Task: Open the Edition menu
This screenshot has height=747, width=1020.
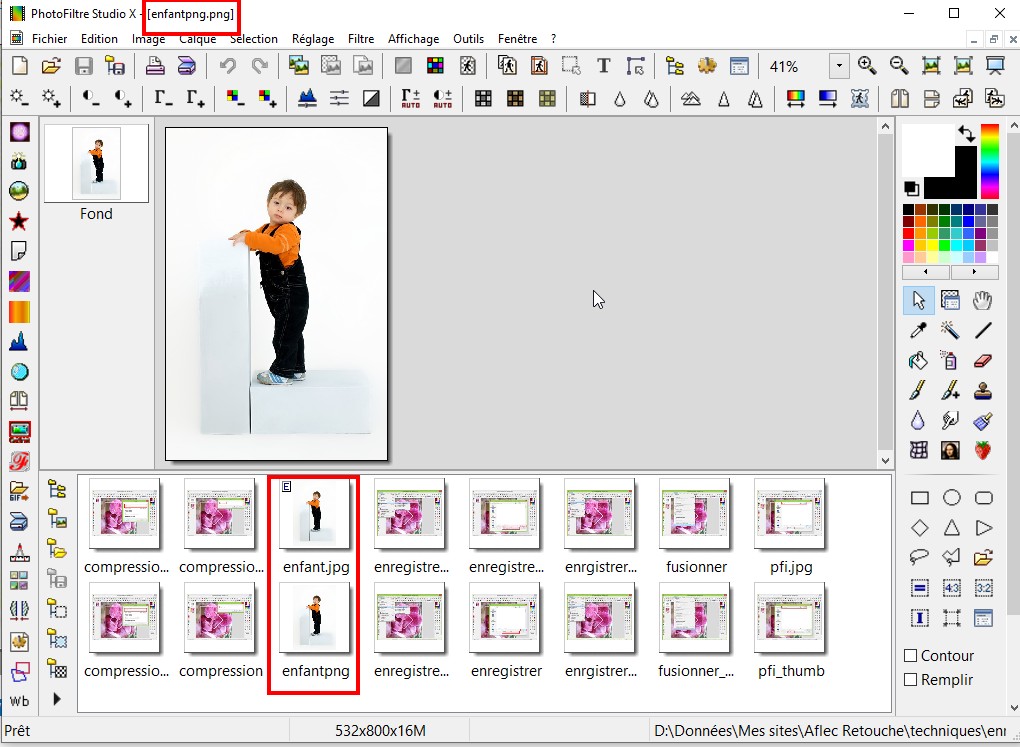Action: [99, 39]
